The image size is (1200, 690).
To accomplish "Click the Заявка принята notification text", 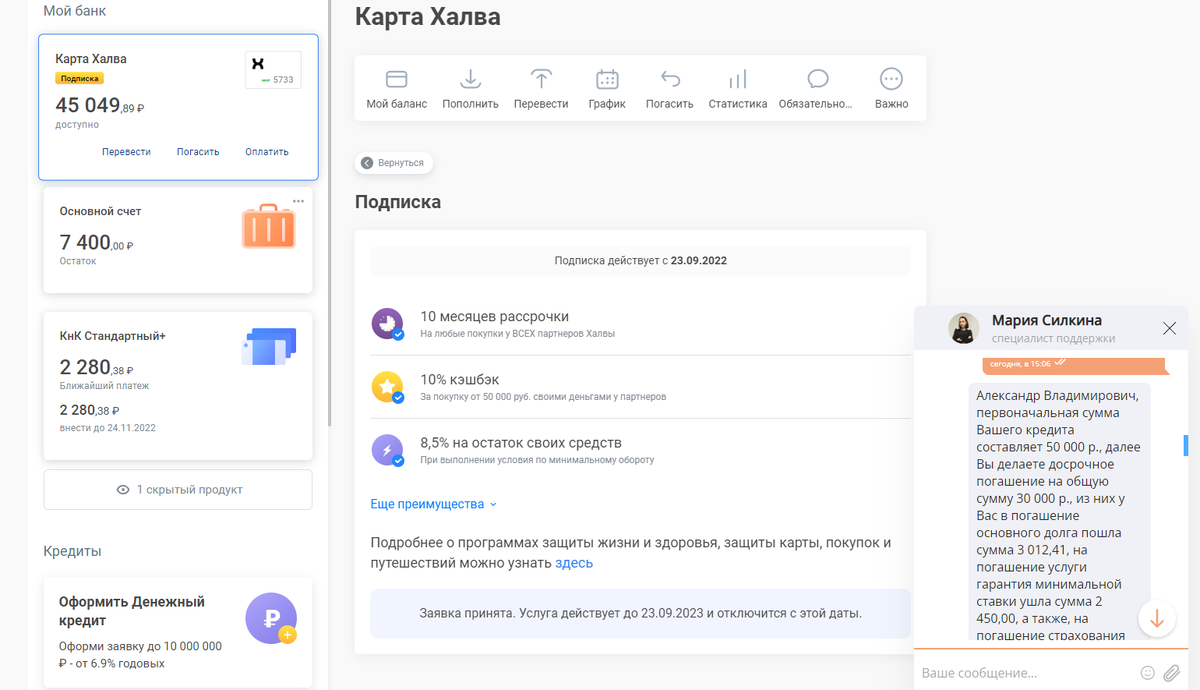I will (640, 613).
